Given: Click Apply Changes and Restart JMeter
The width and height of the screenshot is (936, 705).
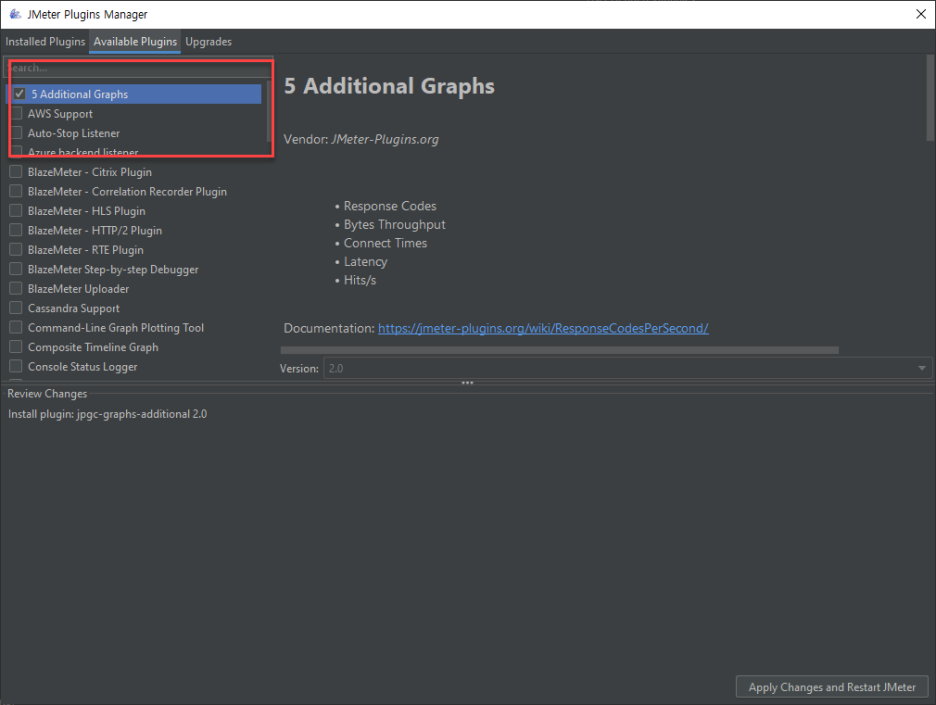Looking at the screenshot, I should [832, 687].
